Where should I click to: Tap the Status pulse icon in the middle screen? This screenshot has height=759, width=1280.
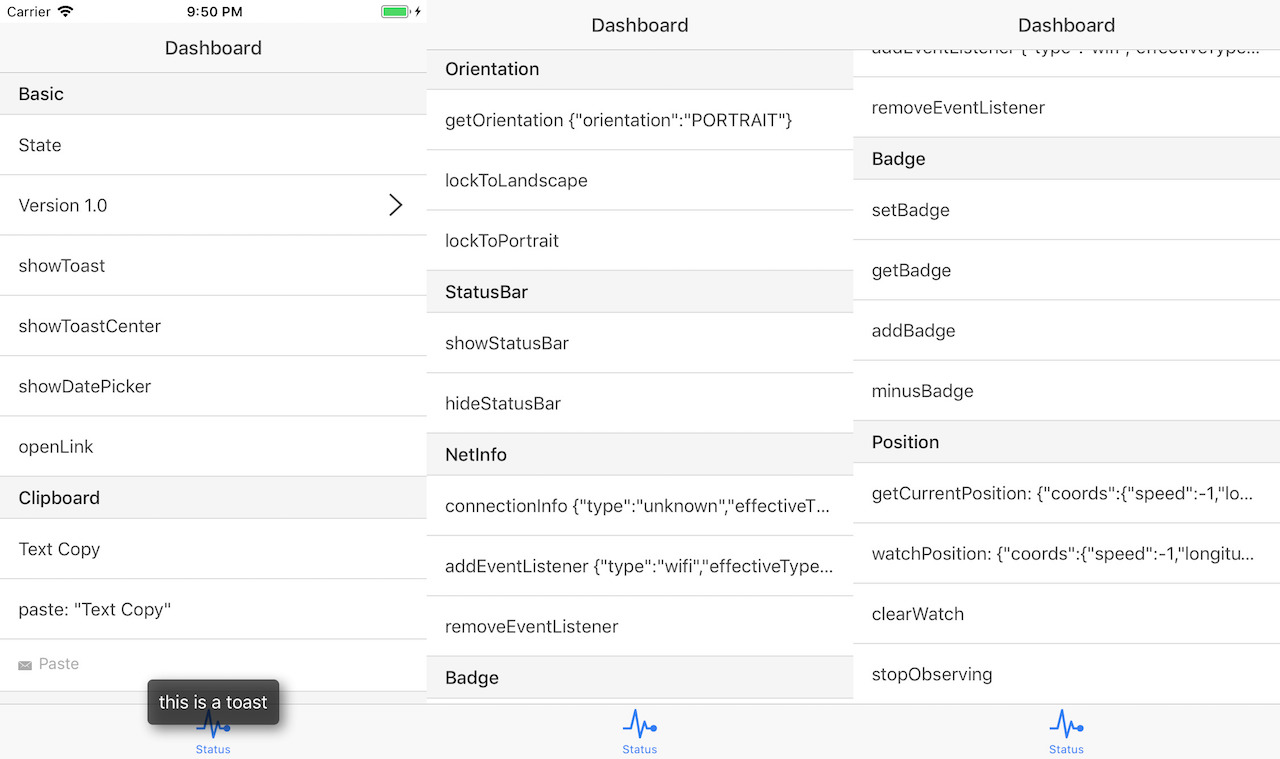(640, 724)
